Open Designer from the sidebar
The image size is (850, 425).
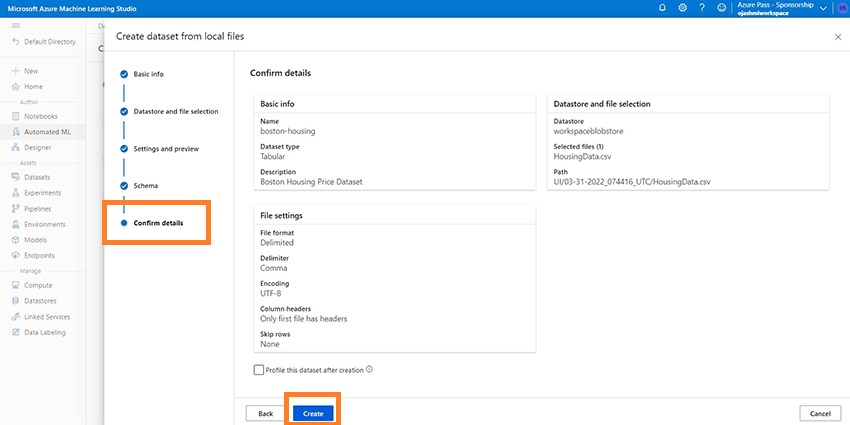[x=38, y=147]
